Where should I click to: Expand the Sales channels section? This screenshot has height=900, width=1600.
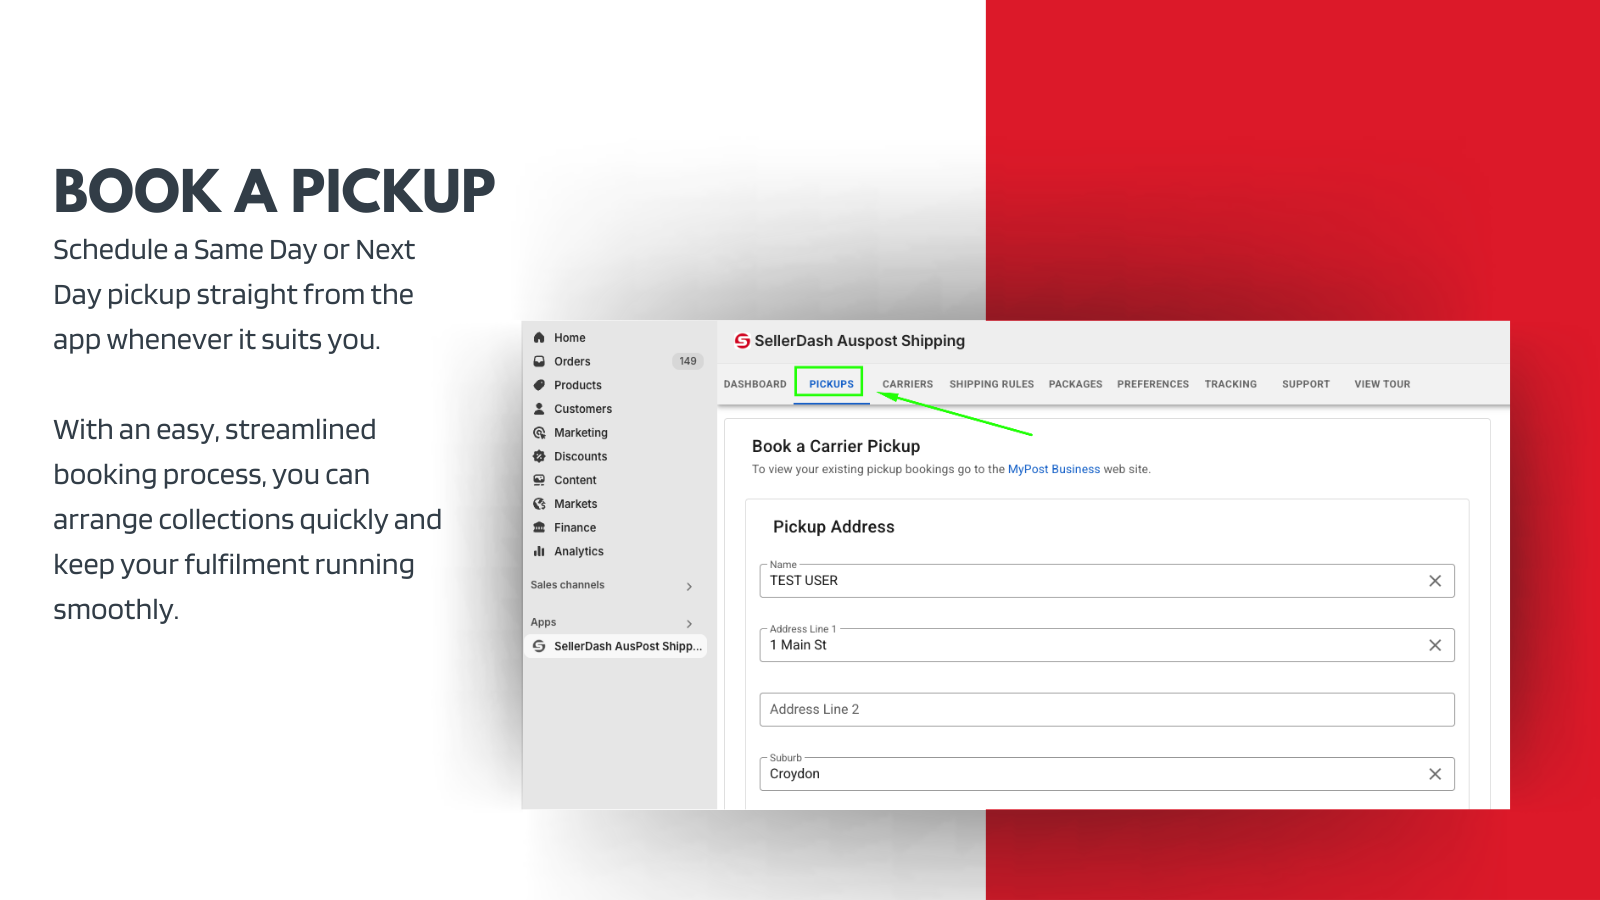click(x=689, y=586)
